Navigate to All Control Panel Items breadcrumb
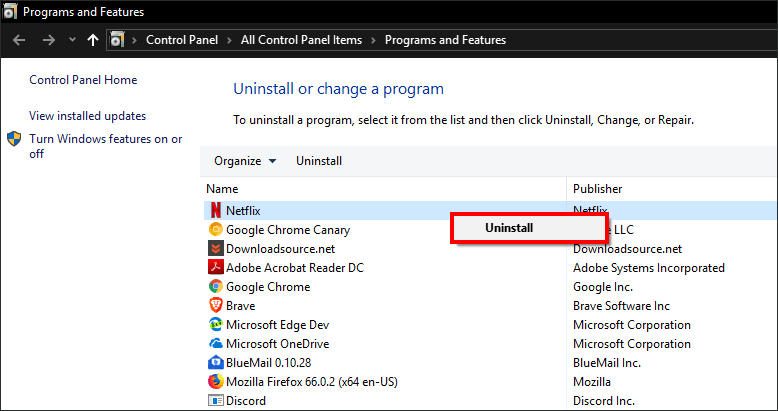The width and height of the screenshot is (778, 411). tap(301, 40)
